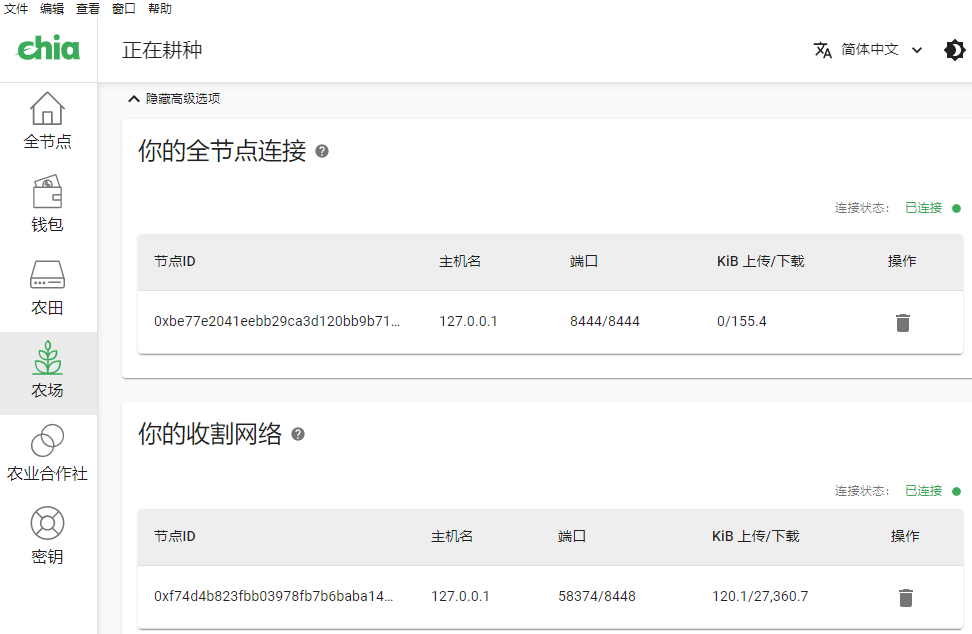Viewport: 972px width, 634px height.
Task: Click 节点ID header in full node table
Action: (x=175, y=262)
